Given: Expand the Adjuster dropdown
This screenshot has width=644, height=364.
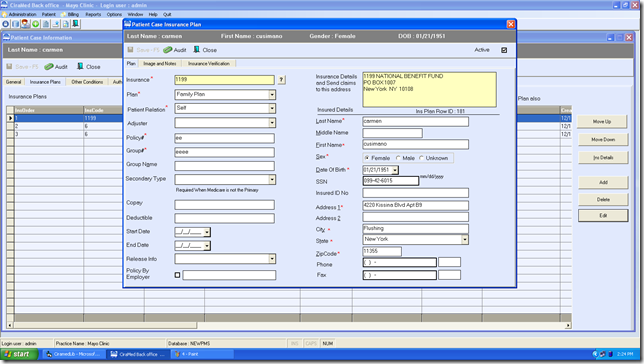Looking at the screenshot, I should 272,123.
